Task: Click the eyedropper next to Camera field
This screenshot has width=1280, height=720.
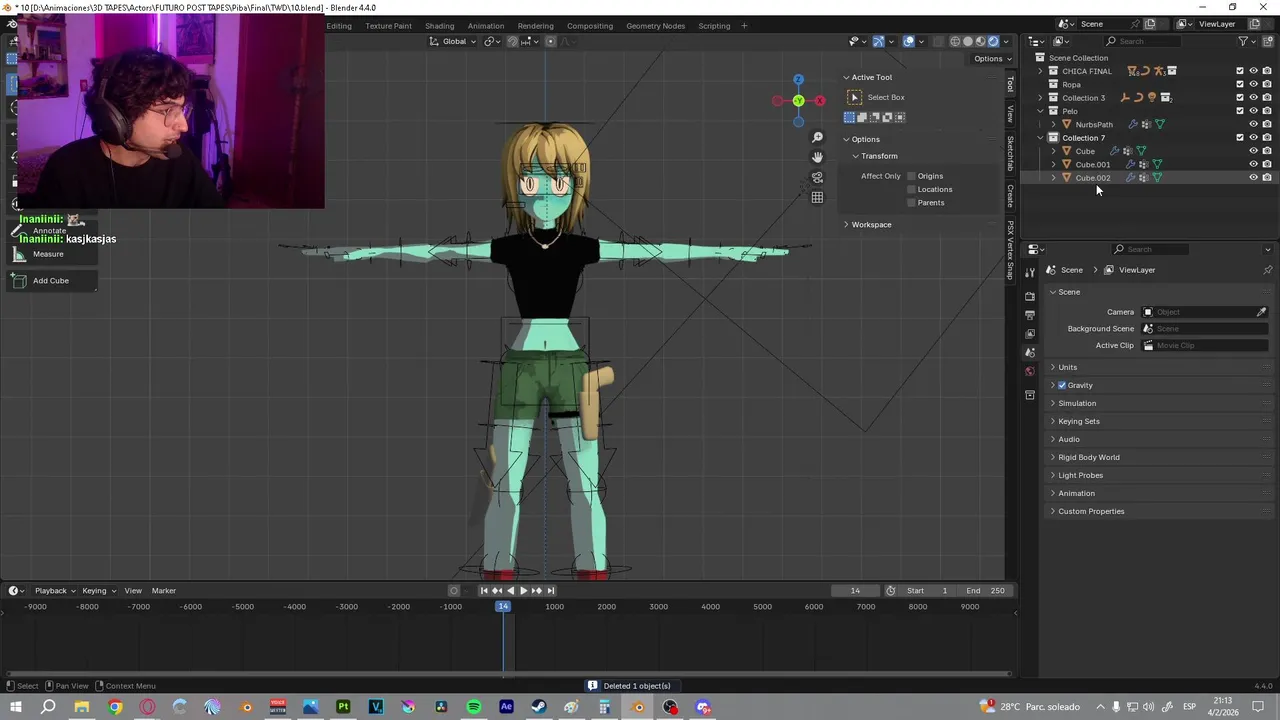Action: [x=1261, y=312]
